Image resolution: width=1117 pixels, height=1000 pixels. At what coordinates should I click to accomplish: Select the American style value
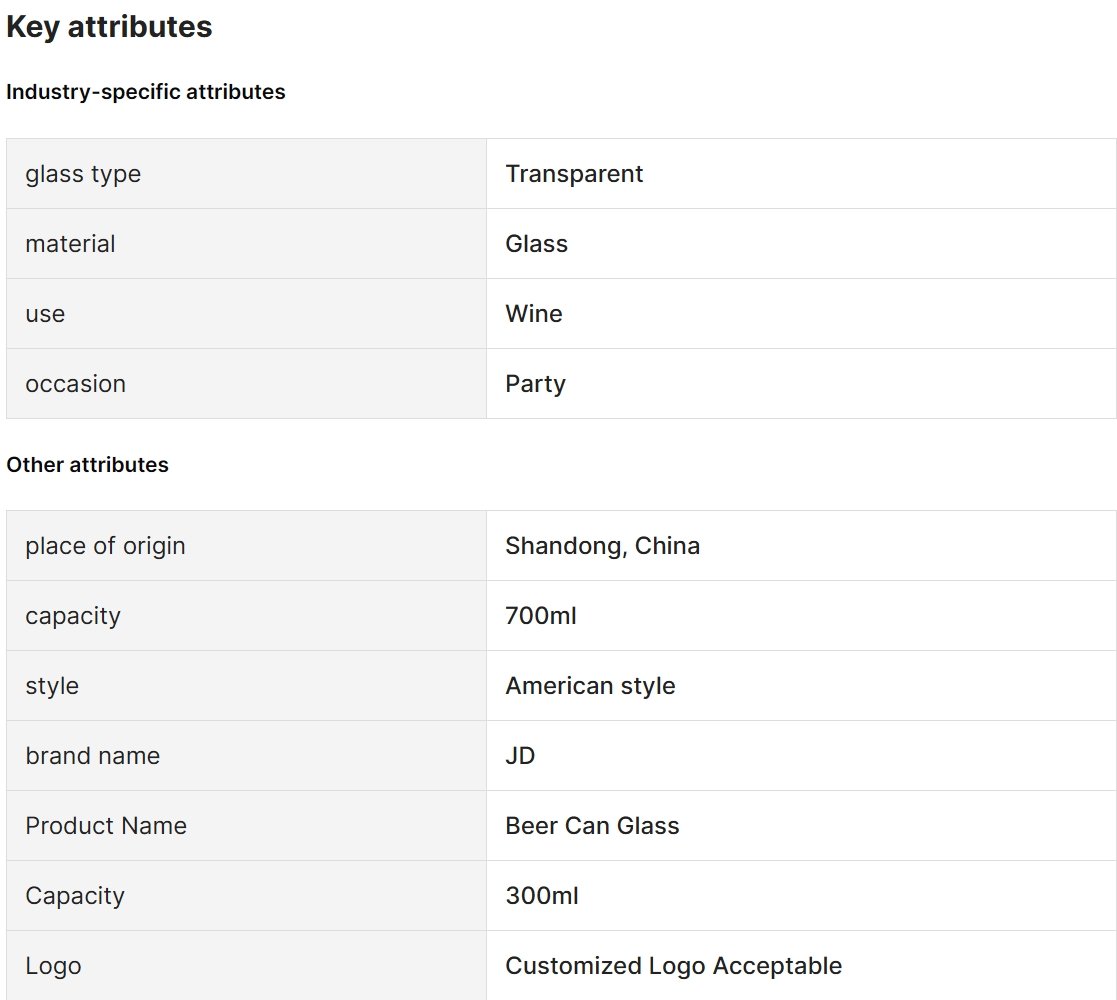click(591, 686)
